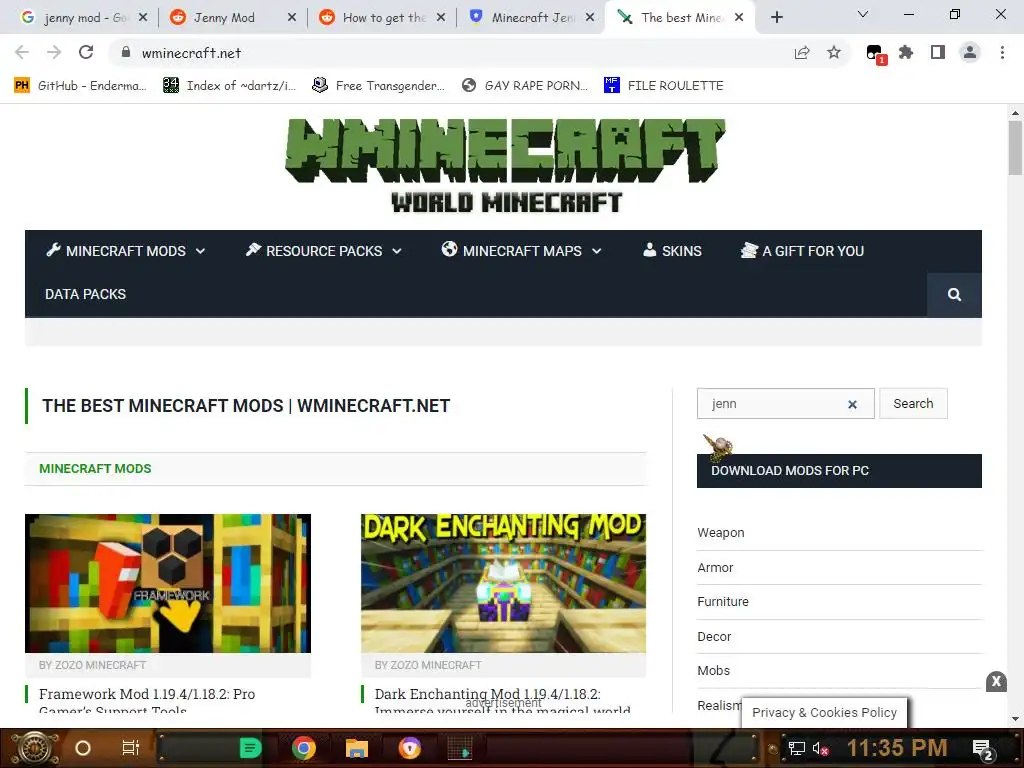Expand the Minecraft Mods dropdown chevron
This screenshot has height=768, width=1024.
[x=200, y=251]
